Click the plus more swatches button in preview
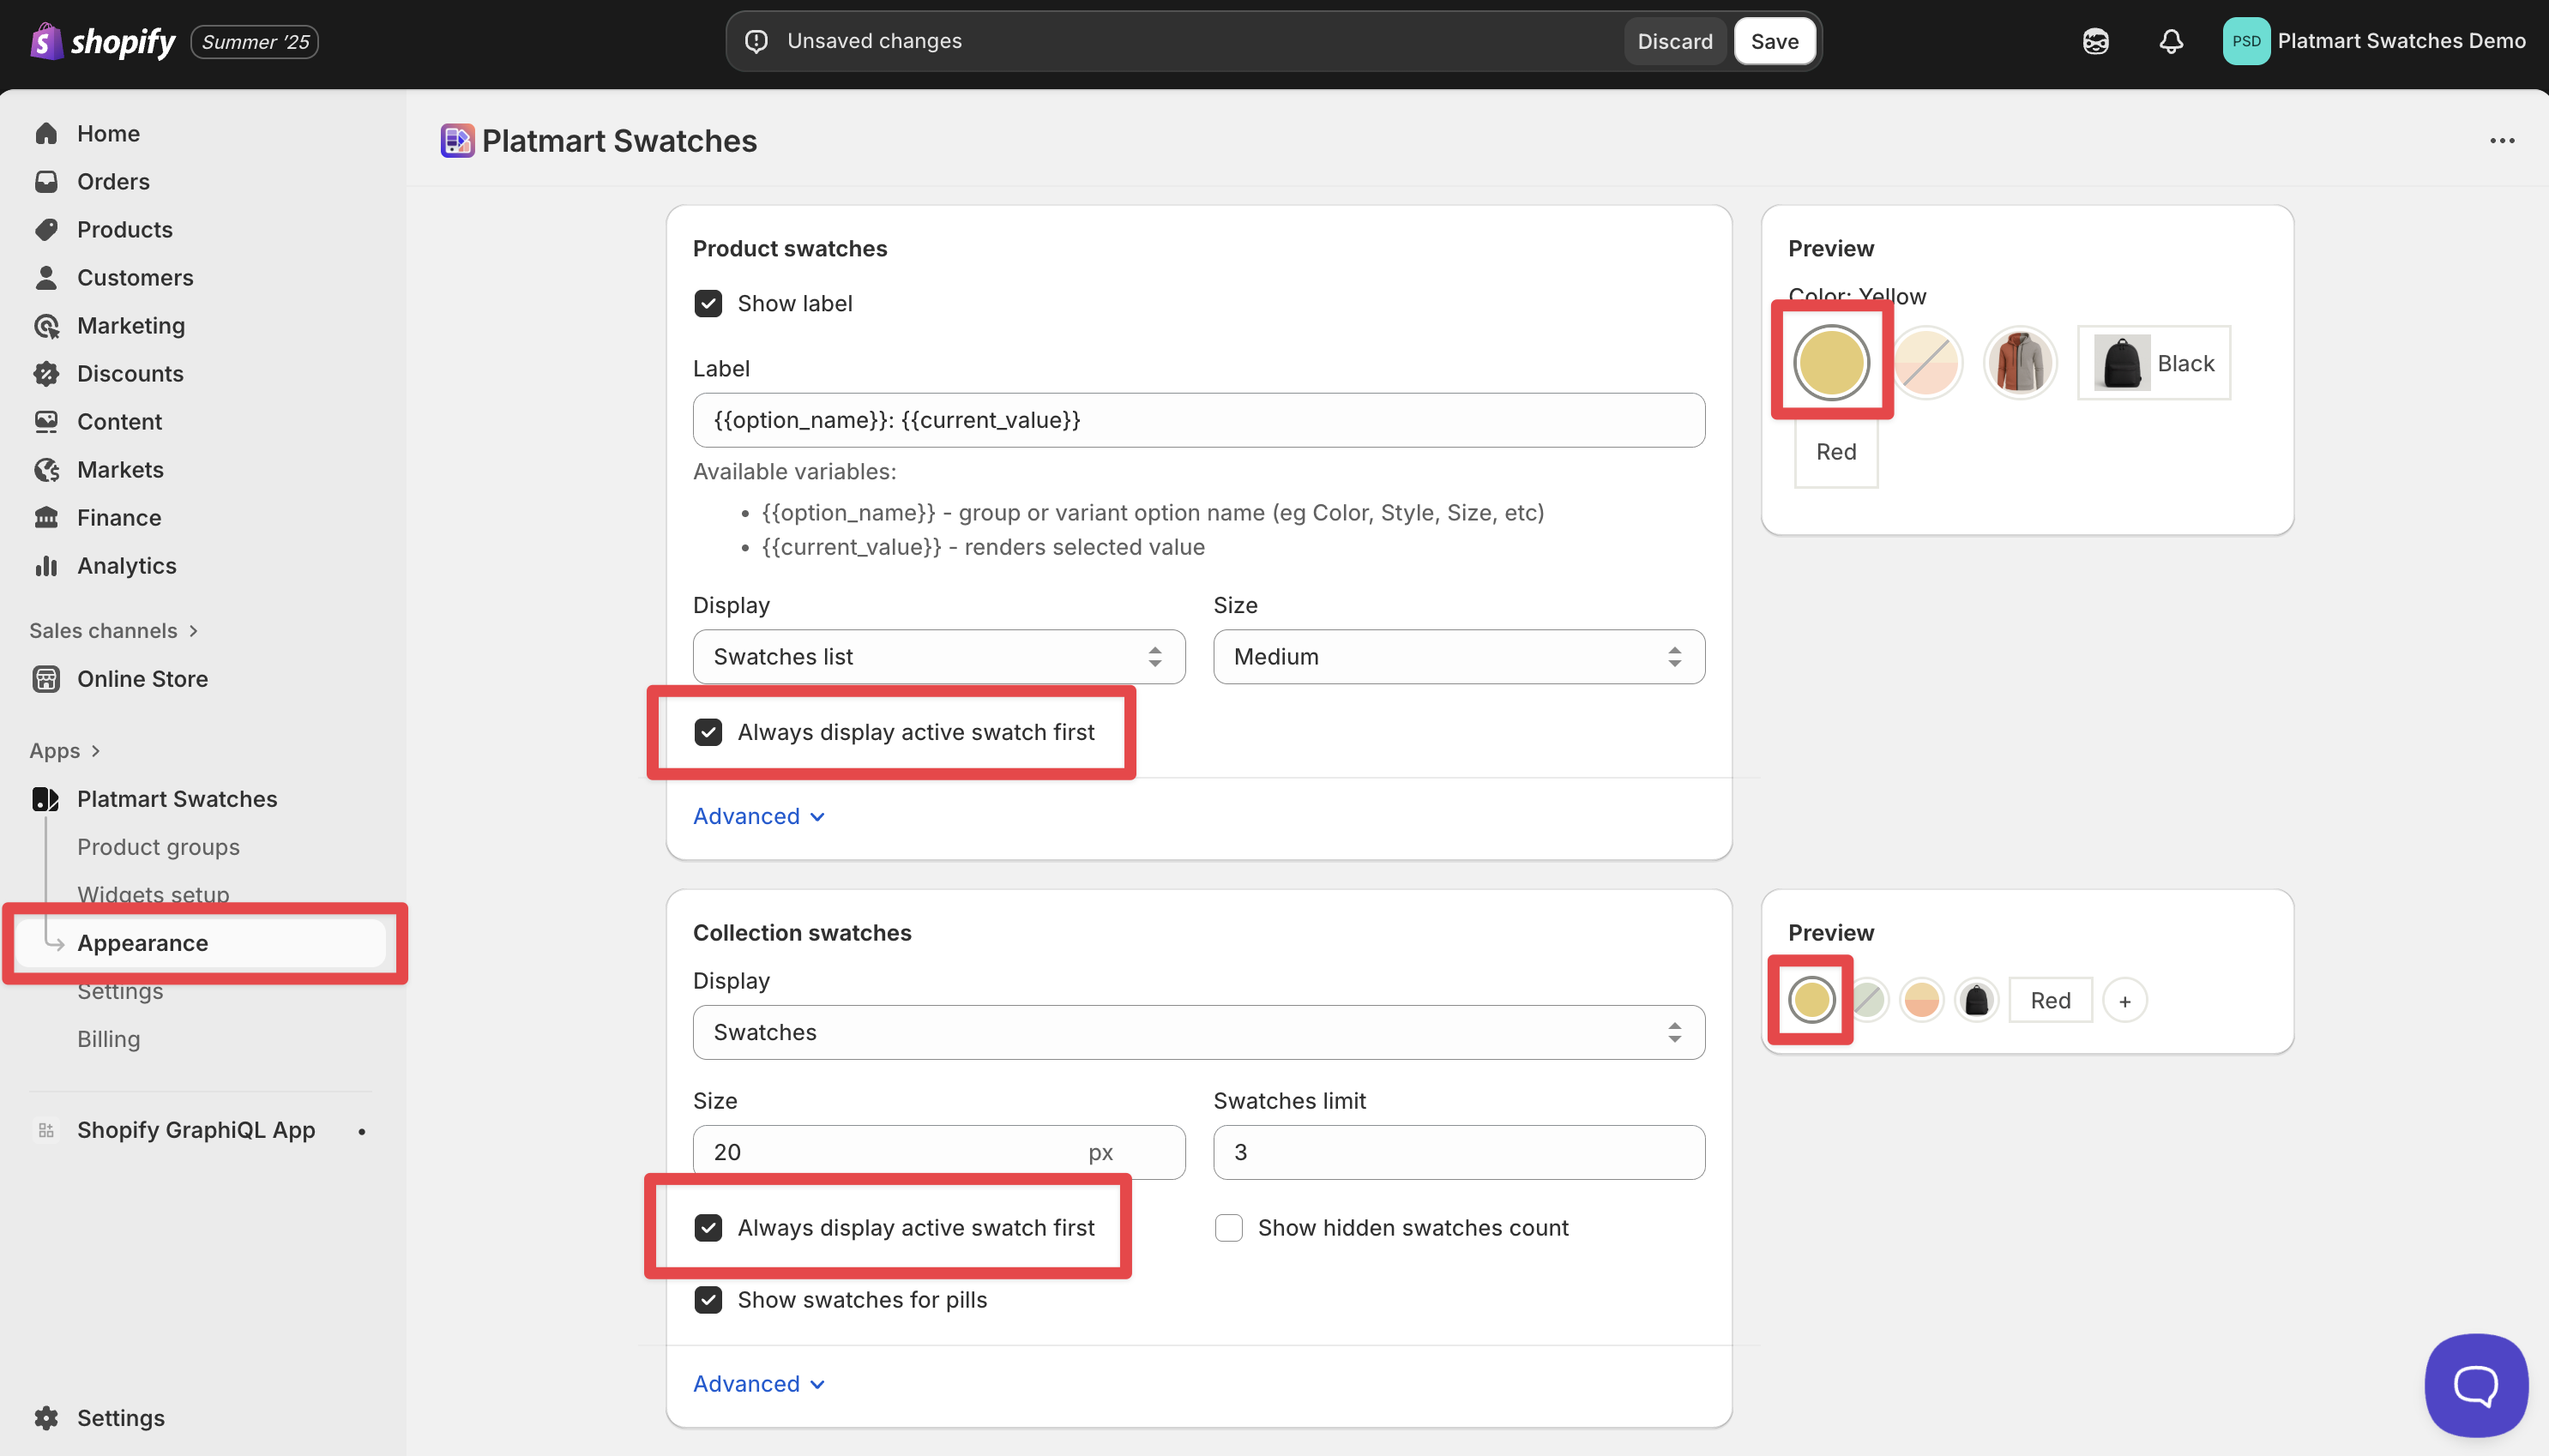This screenshot has width=2549, height=1456. coord(2124,1000)
